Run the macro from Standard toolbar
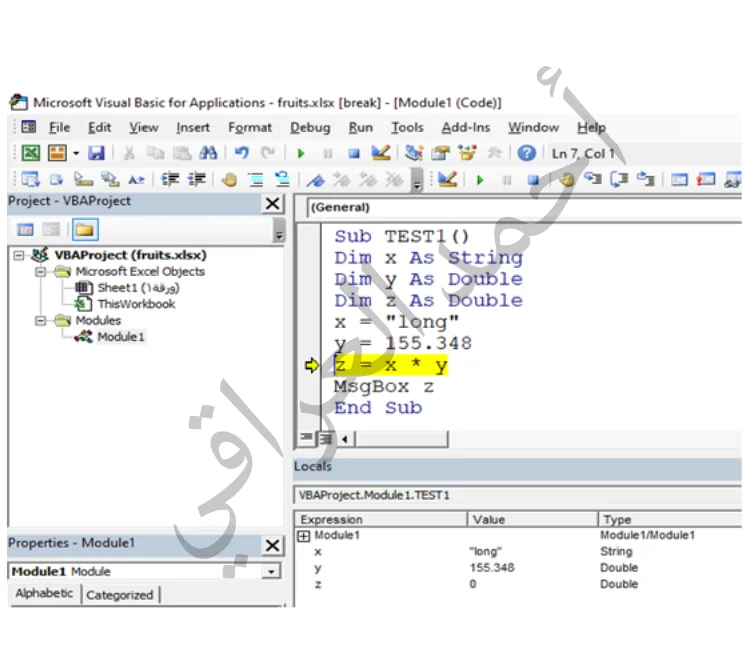The height and width of the screenshot is (664, 751). pos(301,154)
